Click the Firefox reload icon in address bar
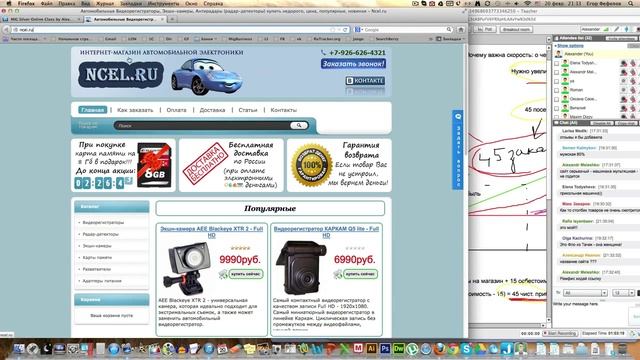The width and height of the screenshot is (640, 360). [x=345, y=30]
